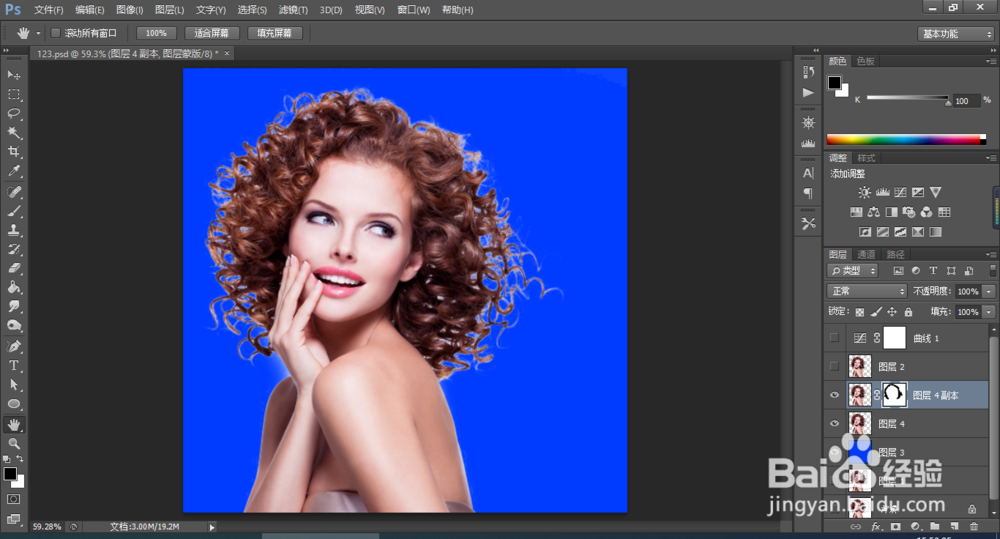Toggle lock transparent pixels

[x=860, y=312]
